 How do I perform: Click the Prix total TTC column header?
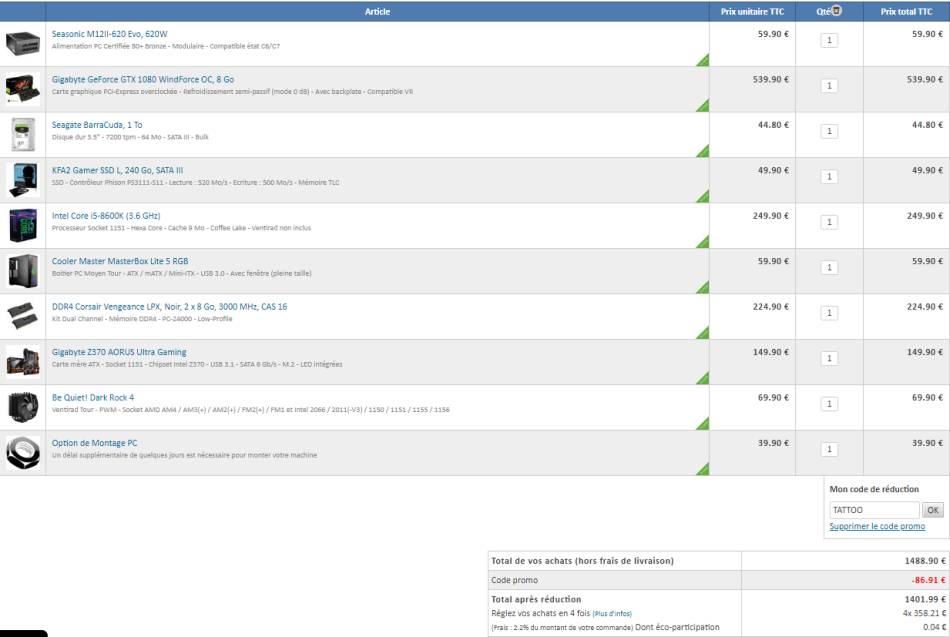coord(906,12)
